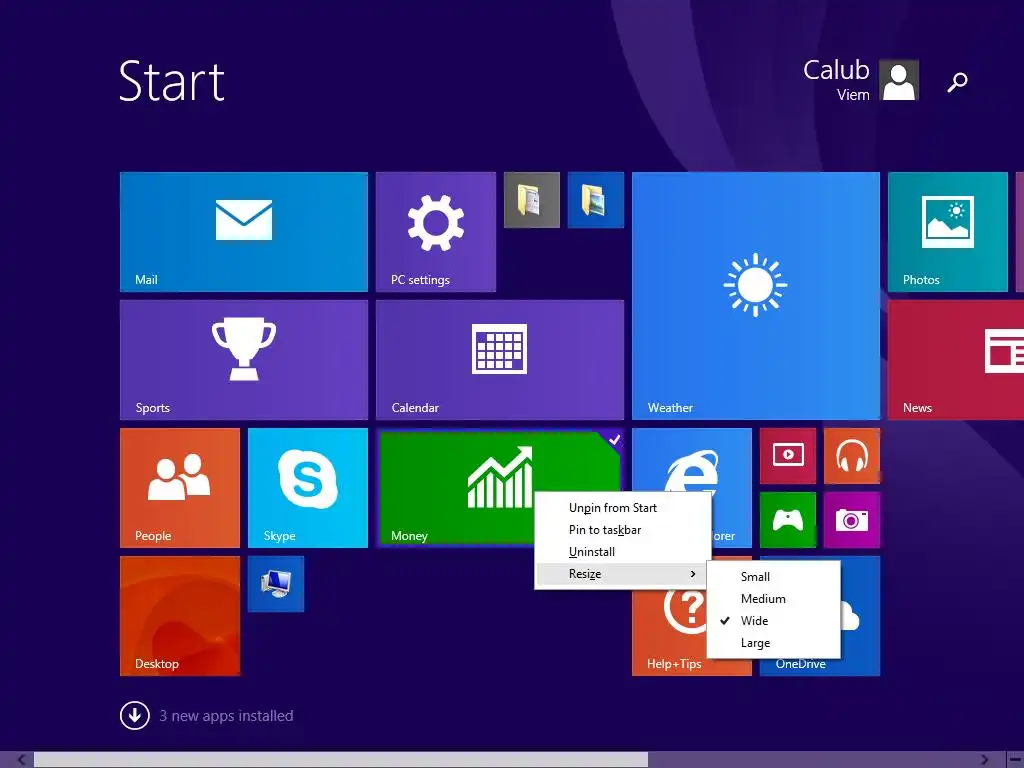Choose Unpin from Start in context menu

(x=622, y=507)
